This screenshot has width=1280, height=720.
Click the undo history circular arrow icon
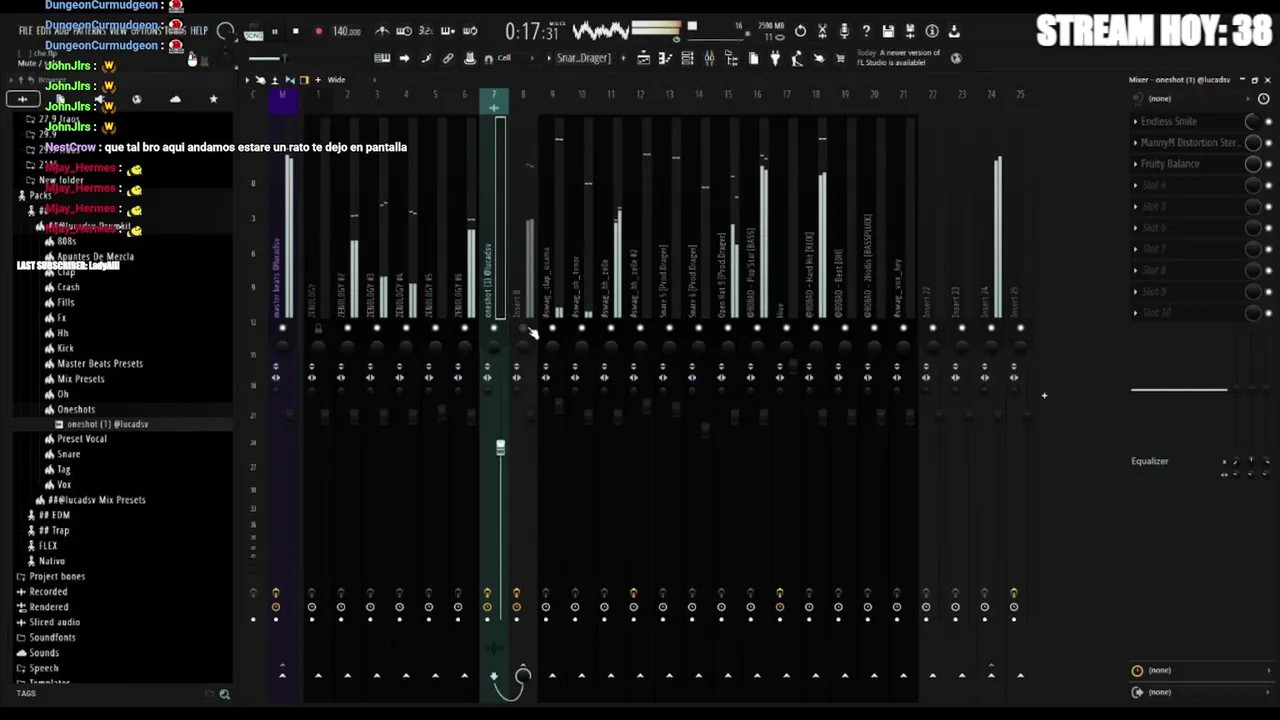(800, 32)
